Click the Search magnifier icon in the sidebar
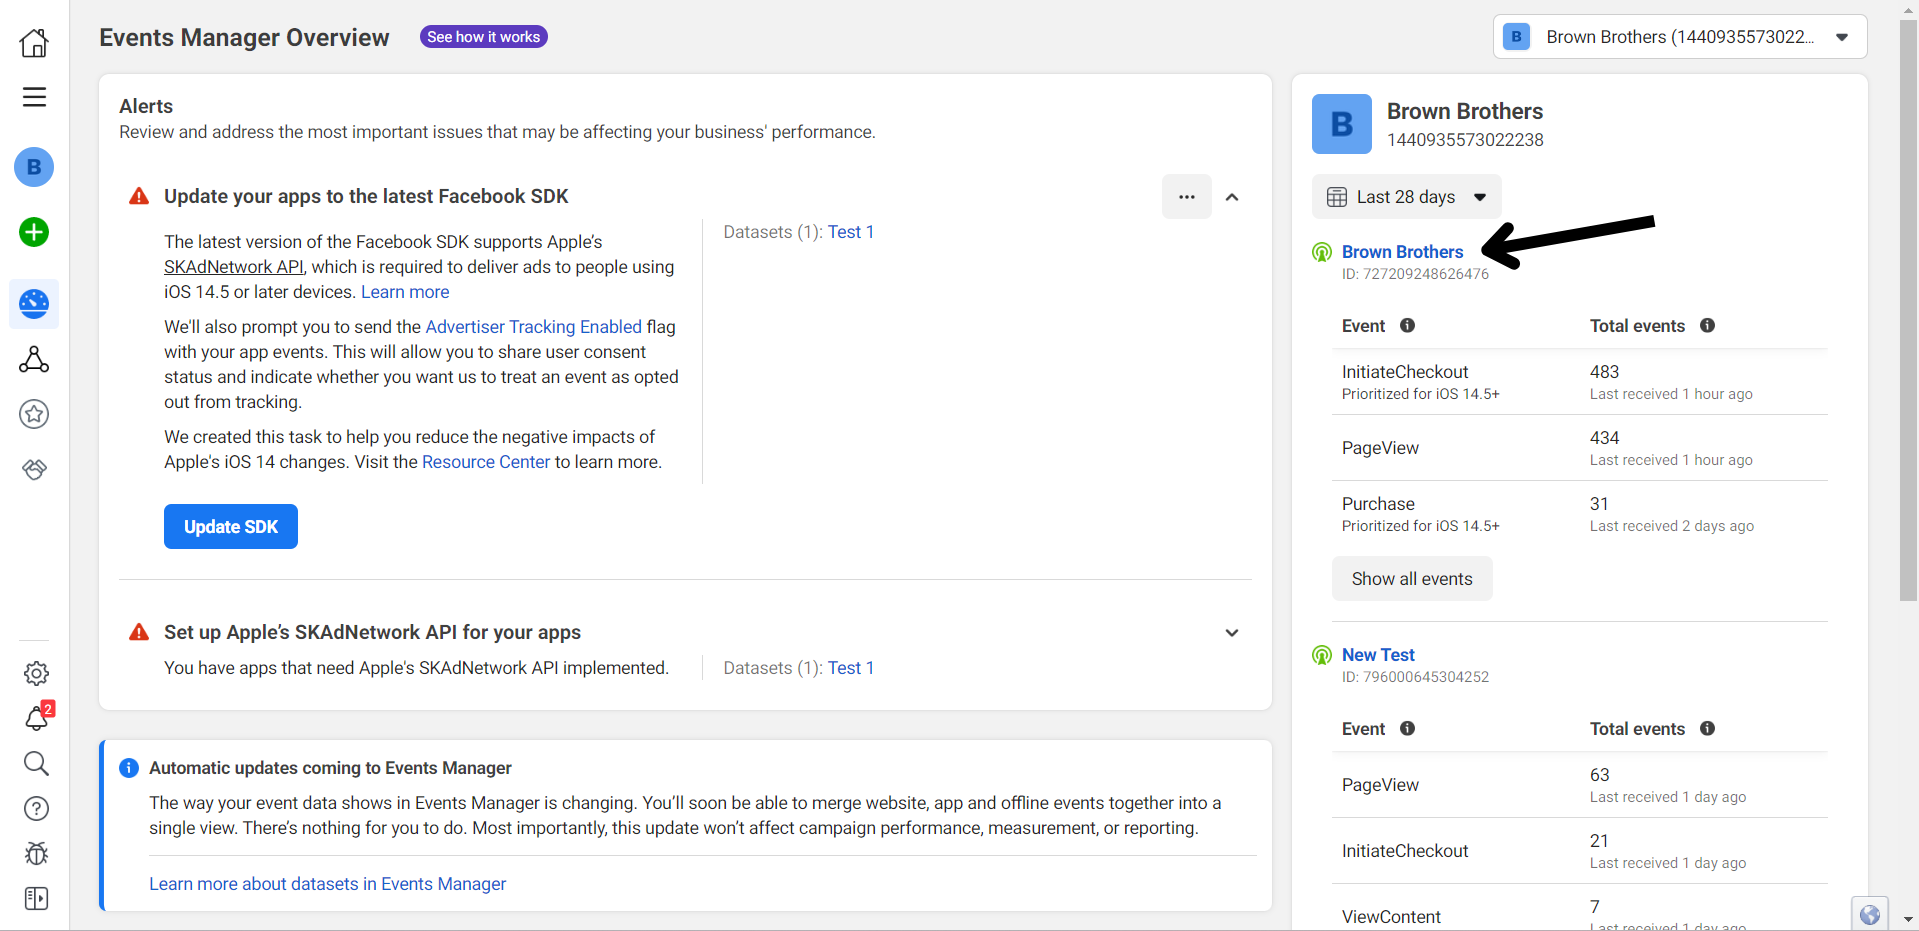1919x931 pixels. (36, 763)
